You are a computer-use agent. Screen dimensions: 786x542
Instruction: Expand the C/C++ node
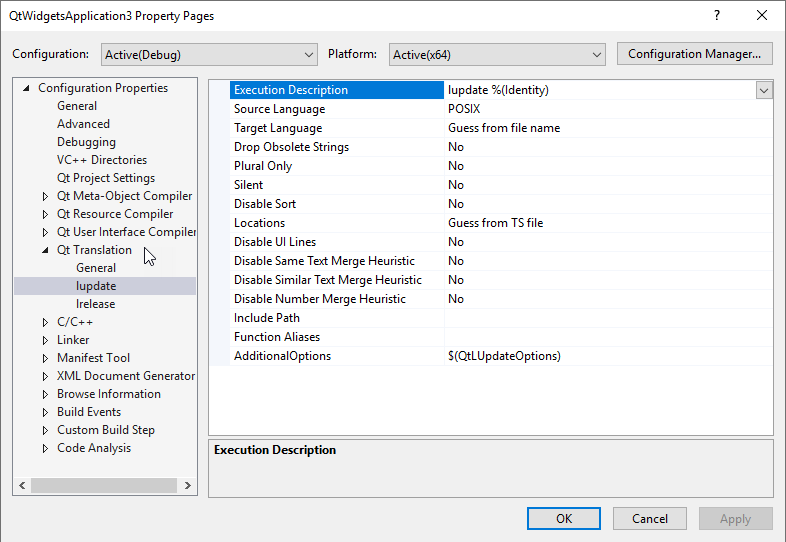click(x=45, y=322)
